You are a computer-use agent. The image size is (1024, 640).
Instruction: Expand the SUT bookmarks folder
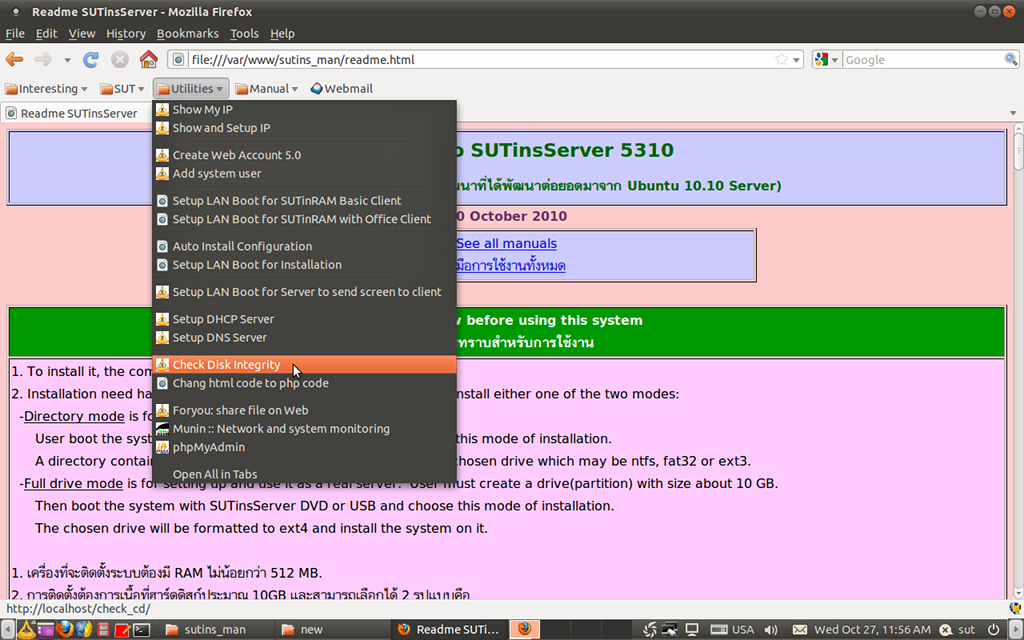(x=122, y=88)
